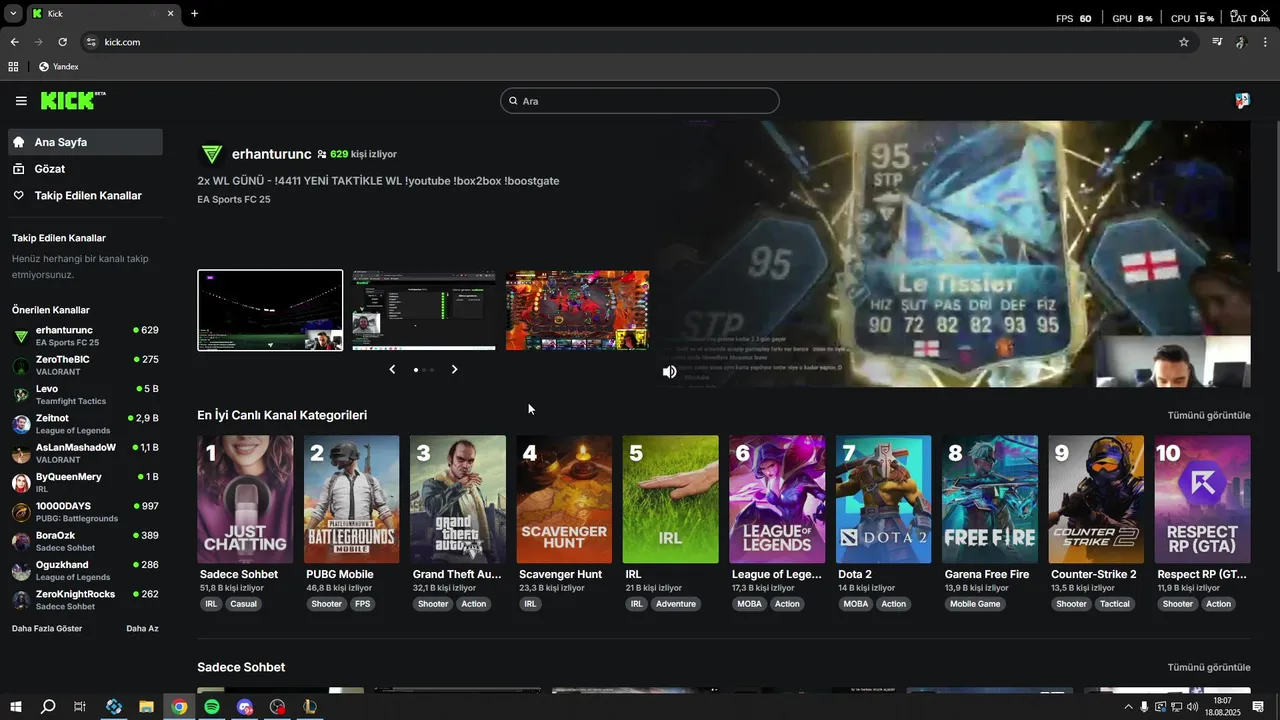Open Respect RP (GTA) category card
The image size is (1280, 720).
(1202, 499)
